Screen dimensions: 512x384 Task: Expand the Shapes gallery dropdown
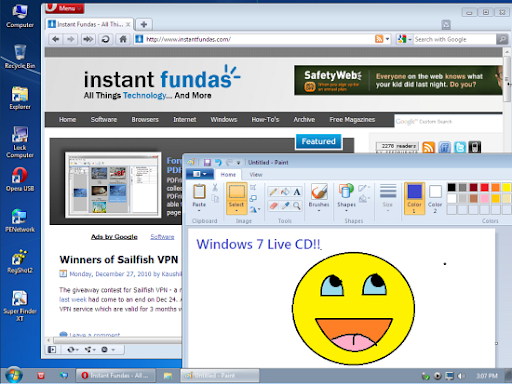pos(346,198)
